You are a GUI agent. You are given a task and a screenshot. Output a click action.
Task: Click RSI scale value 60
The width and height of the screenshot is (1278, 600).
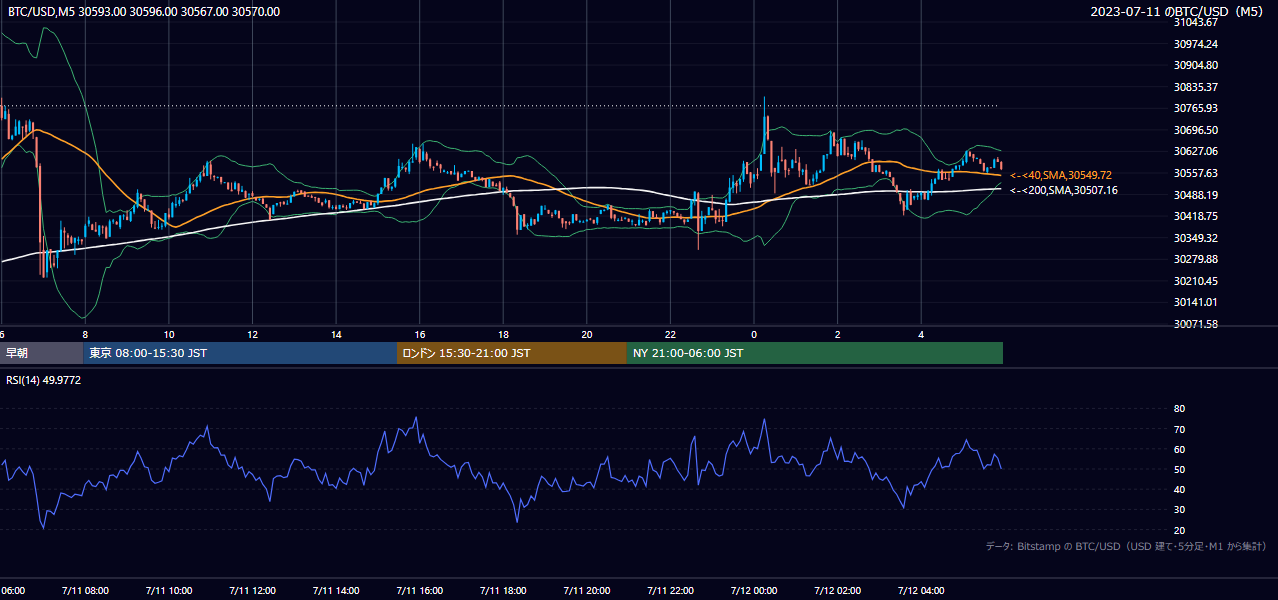(1179, 449)
